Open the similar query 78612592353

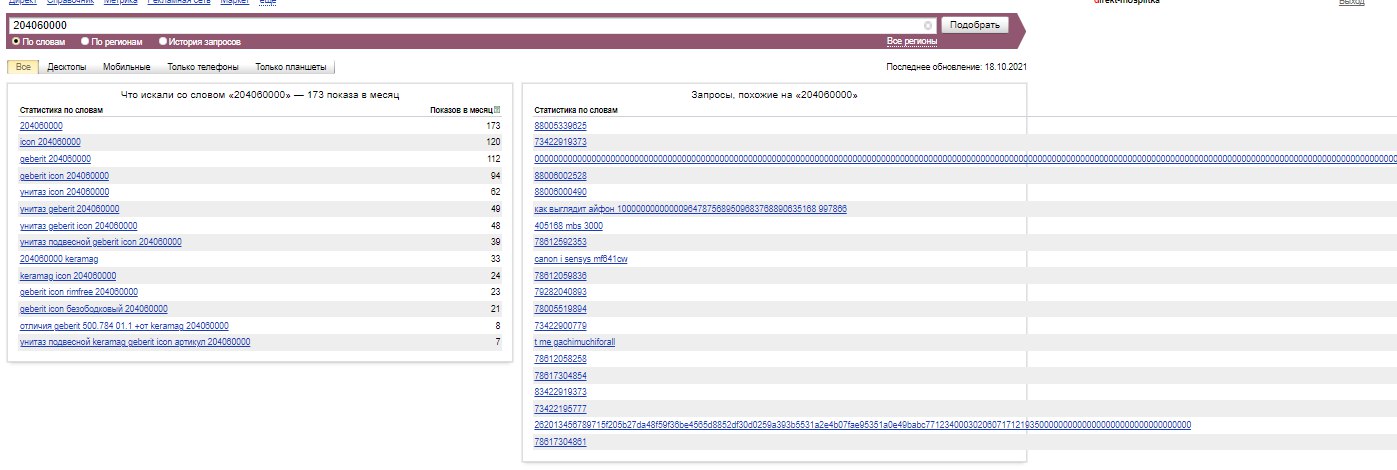561,242
